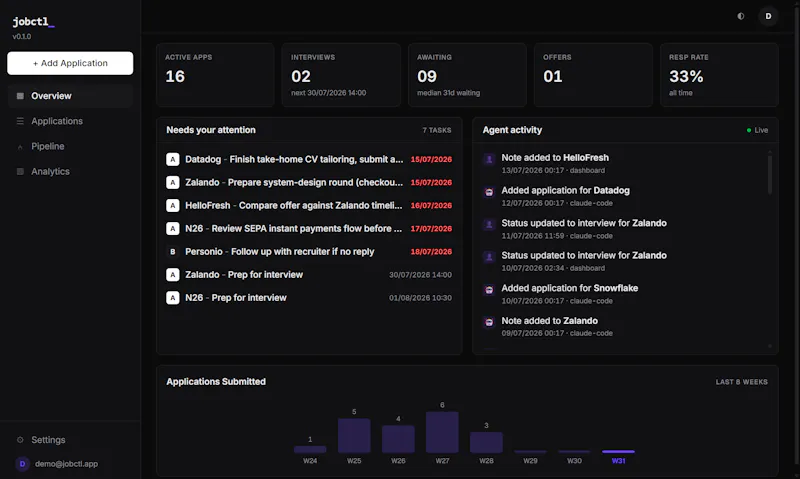800x479 pixels.
Task: Click the 18/07/2026 due date on Personio
Action: [x=431, y=251]
